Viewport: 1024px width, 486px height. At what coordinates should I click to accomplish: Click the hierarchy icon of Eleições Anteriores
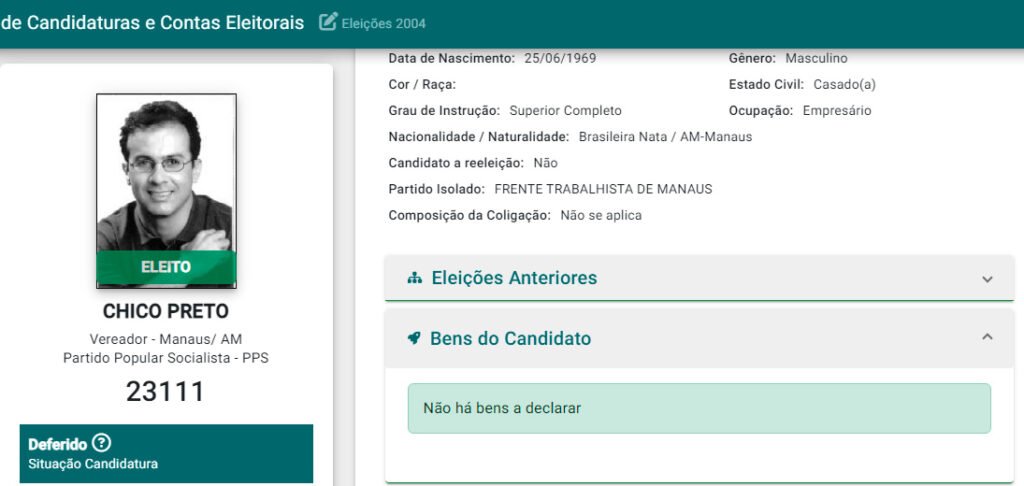click(x=415, y=278)
